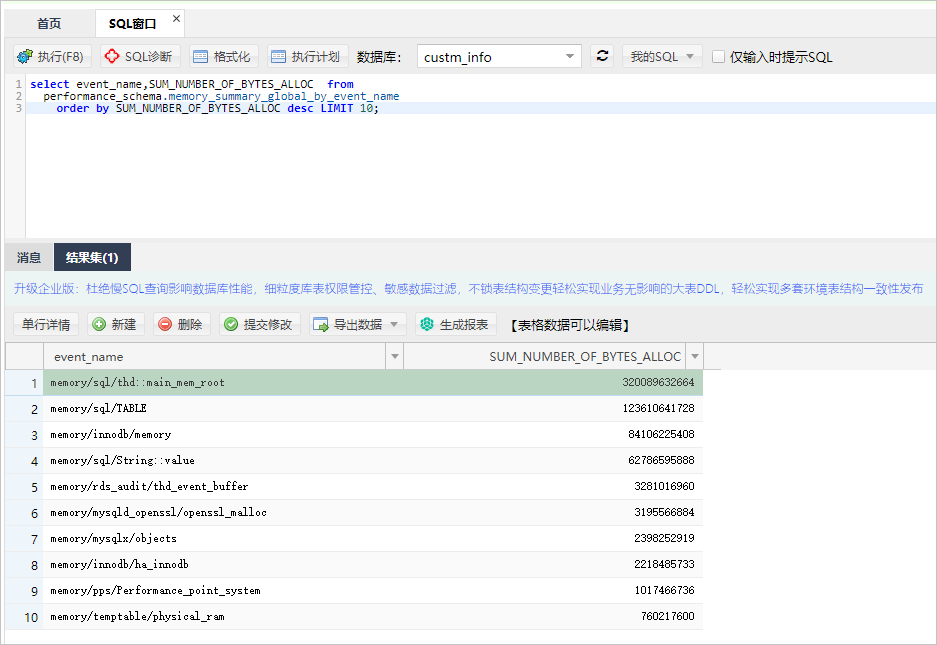Close the SQL窗口 tab

[176, 19]
